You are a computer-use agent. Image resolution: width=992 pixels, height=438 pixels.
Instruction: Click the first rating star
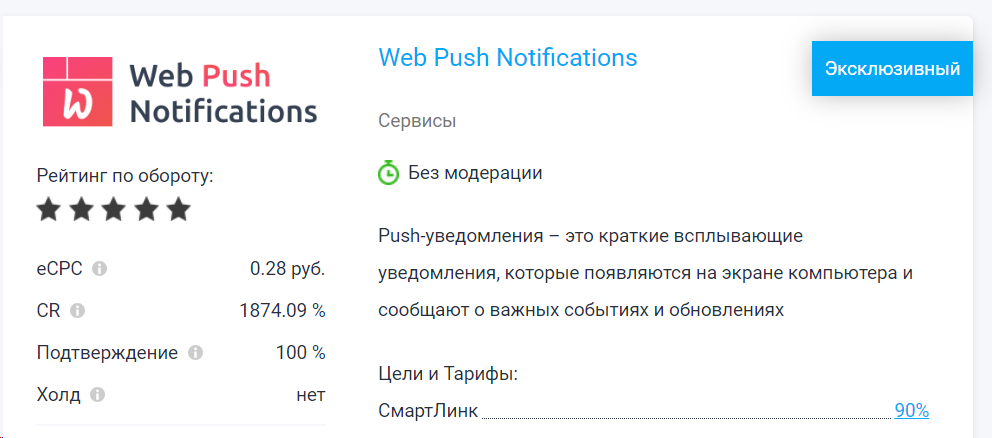click(49, 209)
